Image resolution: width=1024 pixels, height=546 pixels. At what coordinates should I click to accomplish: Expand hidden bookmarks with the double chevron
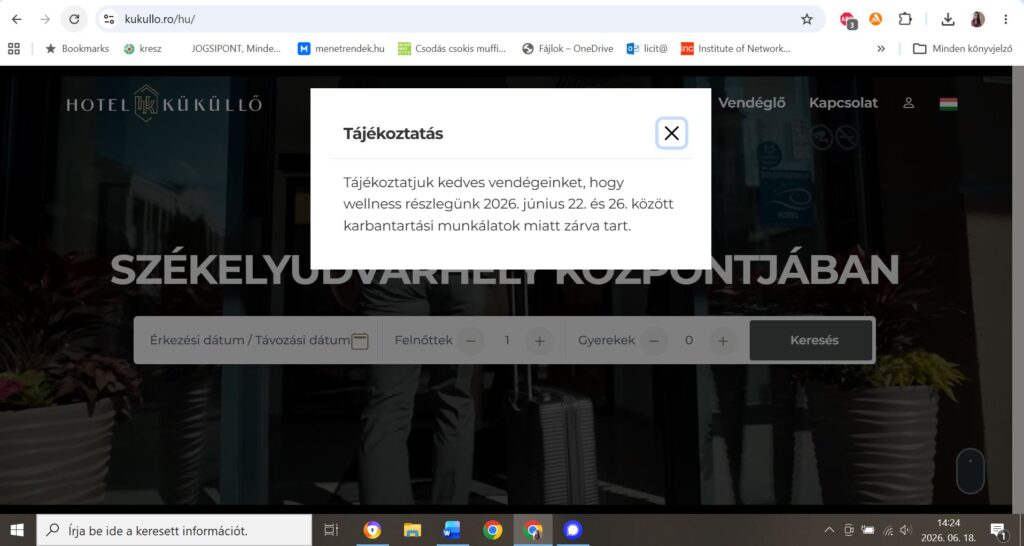(881, 48)
